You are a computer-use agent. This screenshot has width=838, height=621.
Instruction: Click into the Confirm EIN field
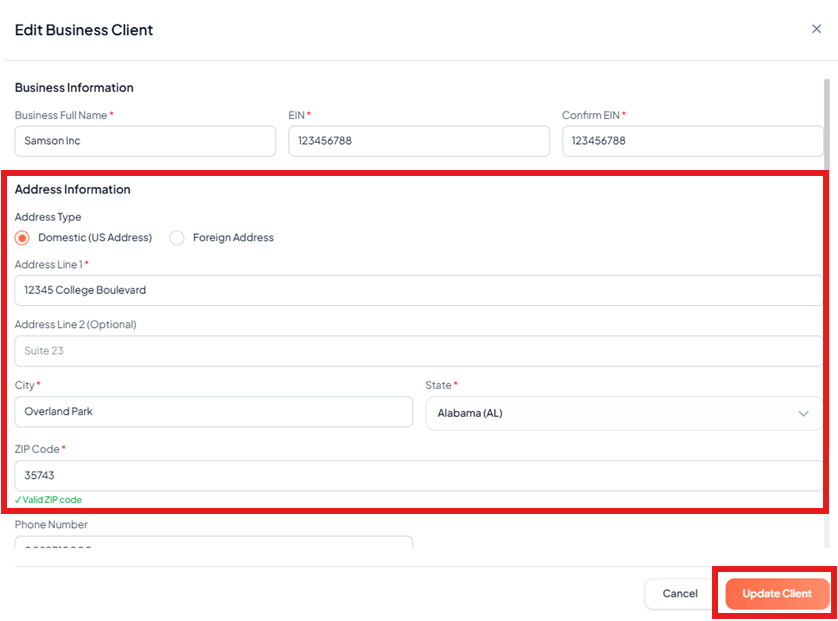pyautogui.click(x=692, y=141)
